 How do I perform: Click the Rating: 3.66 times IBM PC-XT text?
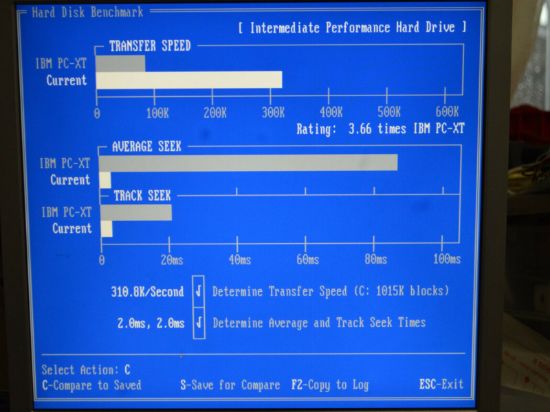pyautogui.click(x=381, y=129)
